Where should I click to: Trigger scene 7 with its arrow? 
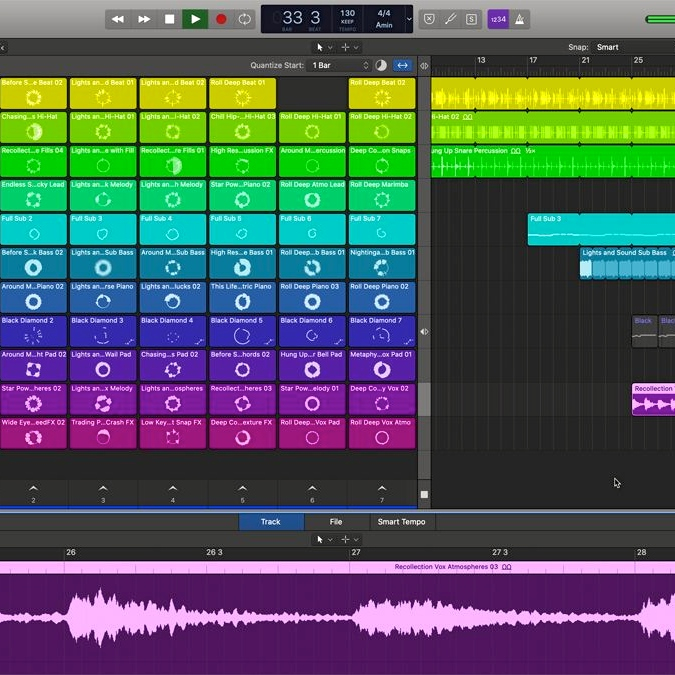click(x=382, y=489)
